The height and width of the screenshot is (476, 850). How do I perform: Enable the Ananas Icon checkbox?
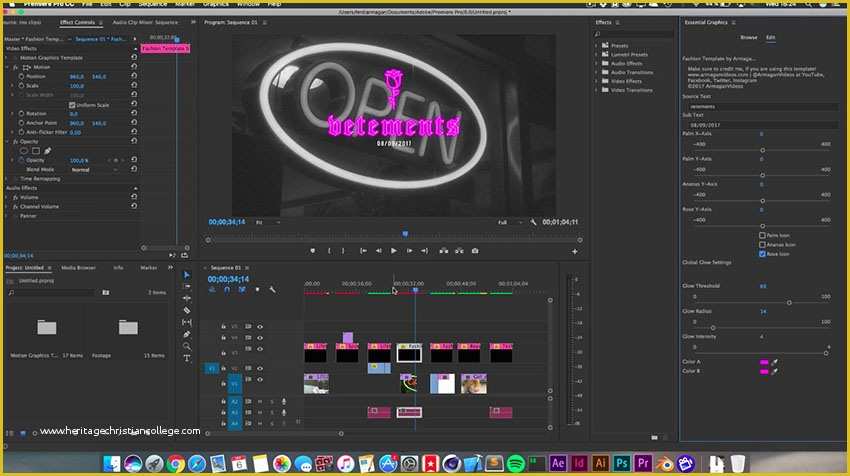pyautogui.click(x=762, y=245)
